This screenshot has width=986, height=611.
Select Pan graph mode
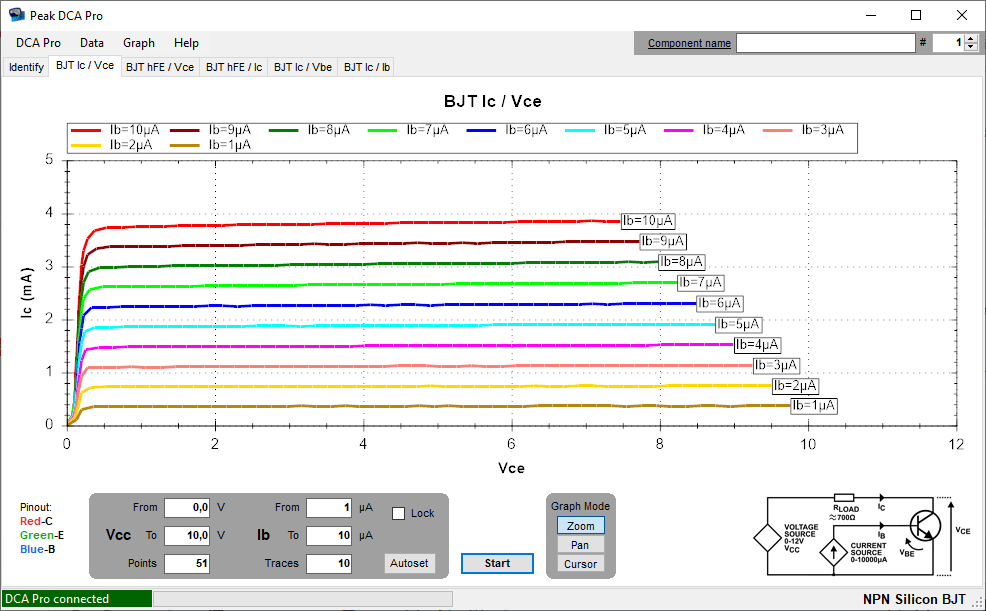click(x=580, y=545)
